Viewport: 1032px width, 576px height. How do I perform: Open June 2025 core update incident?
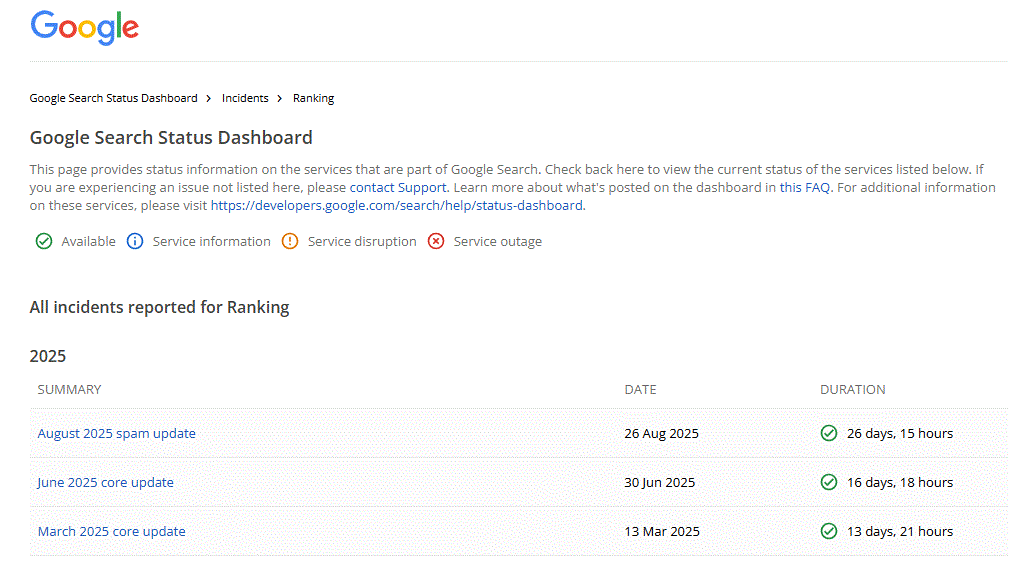pos(105,483)
